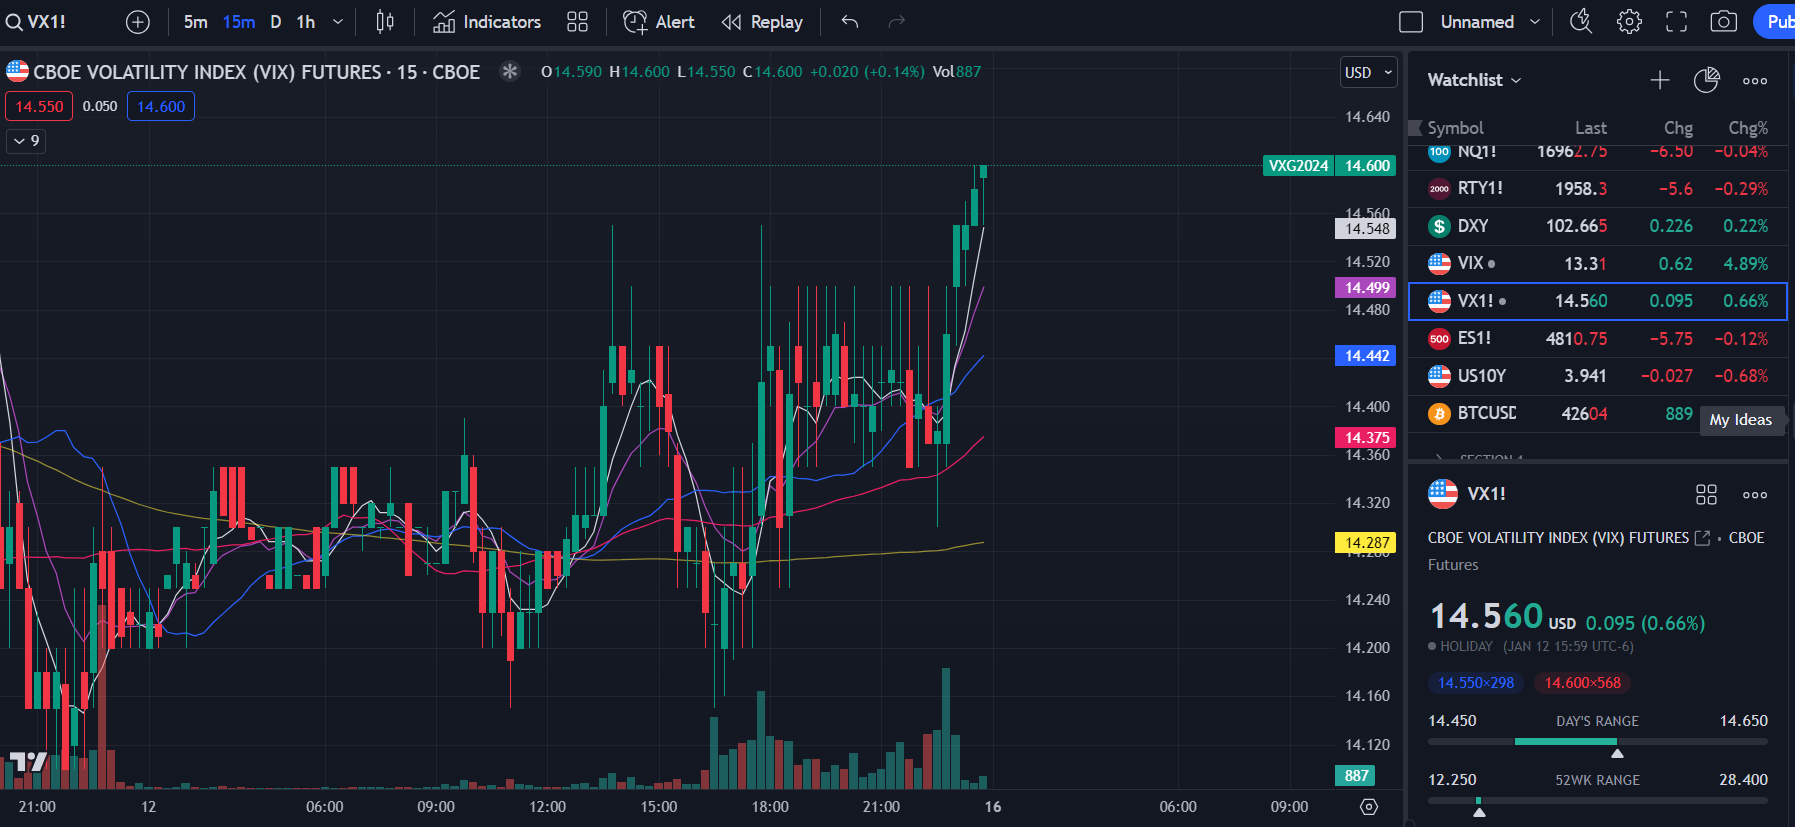Toggle the asterisk indicator beside the chart title
Screen dimensions: 1795x827
point(510,72)
